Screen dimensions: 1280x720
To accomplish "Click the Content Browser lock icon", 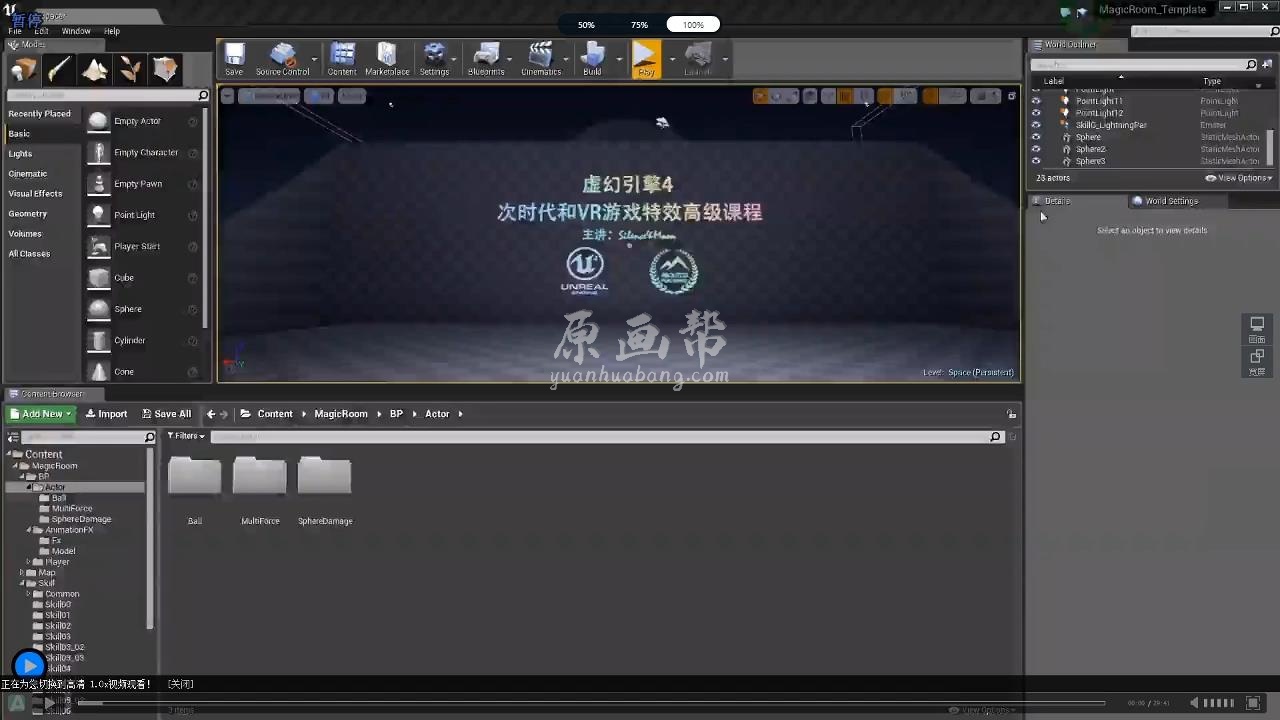I will [1012, 414].
